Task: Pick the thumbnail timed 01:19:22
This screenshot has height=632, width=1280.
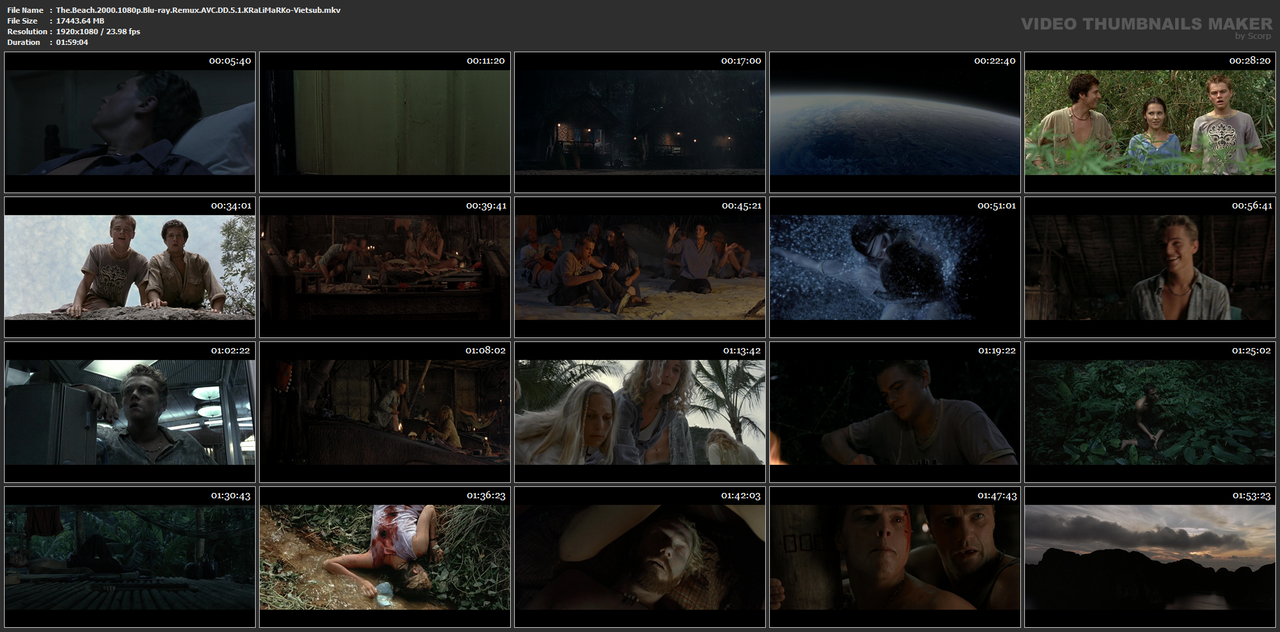Action: click(895, 412)
